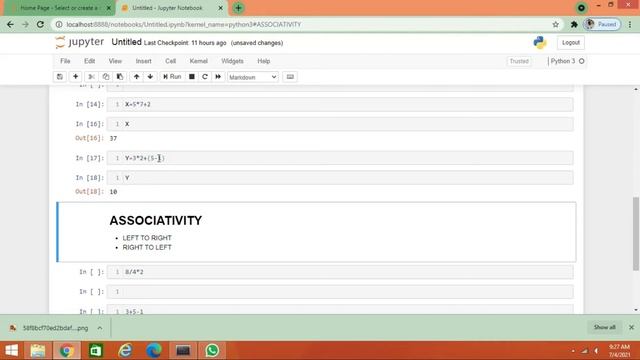Viewport: 640px width, 360px height.
Task: Click the Trusted notebook indicator
Action: [x=519, y=61]
